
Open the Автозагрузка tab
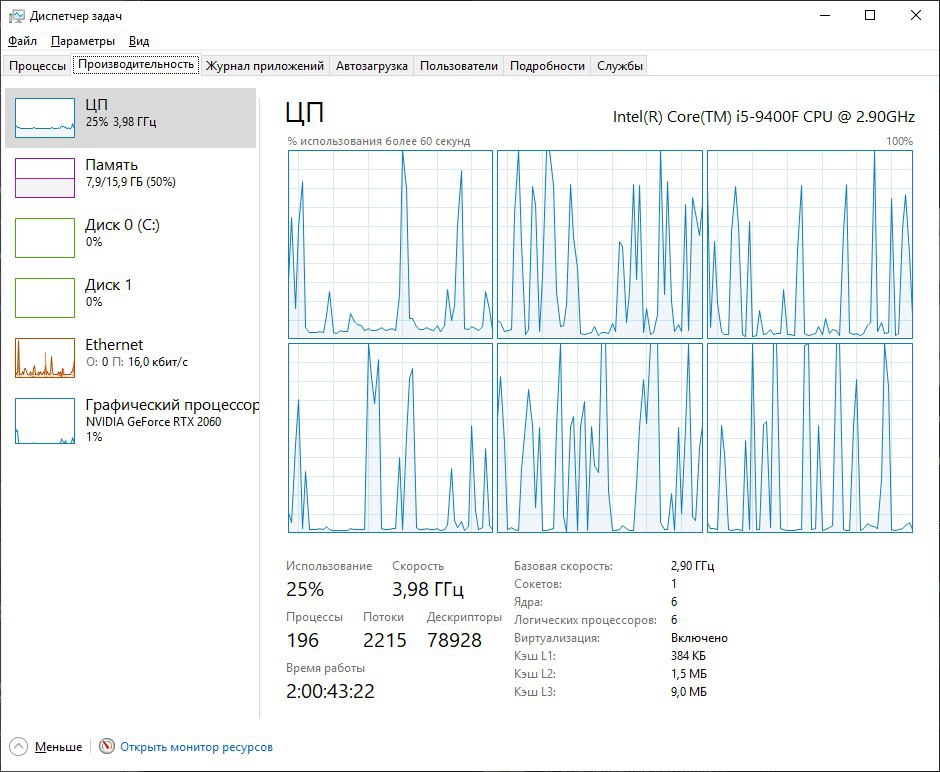(x=372, y=66)
